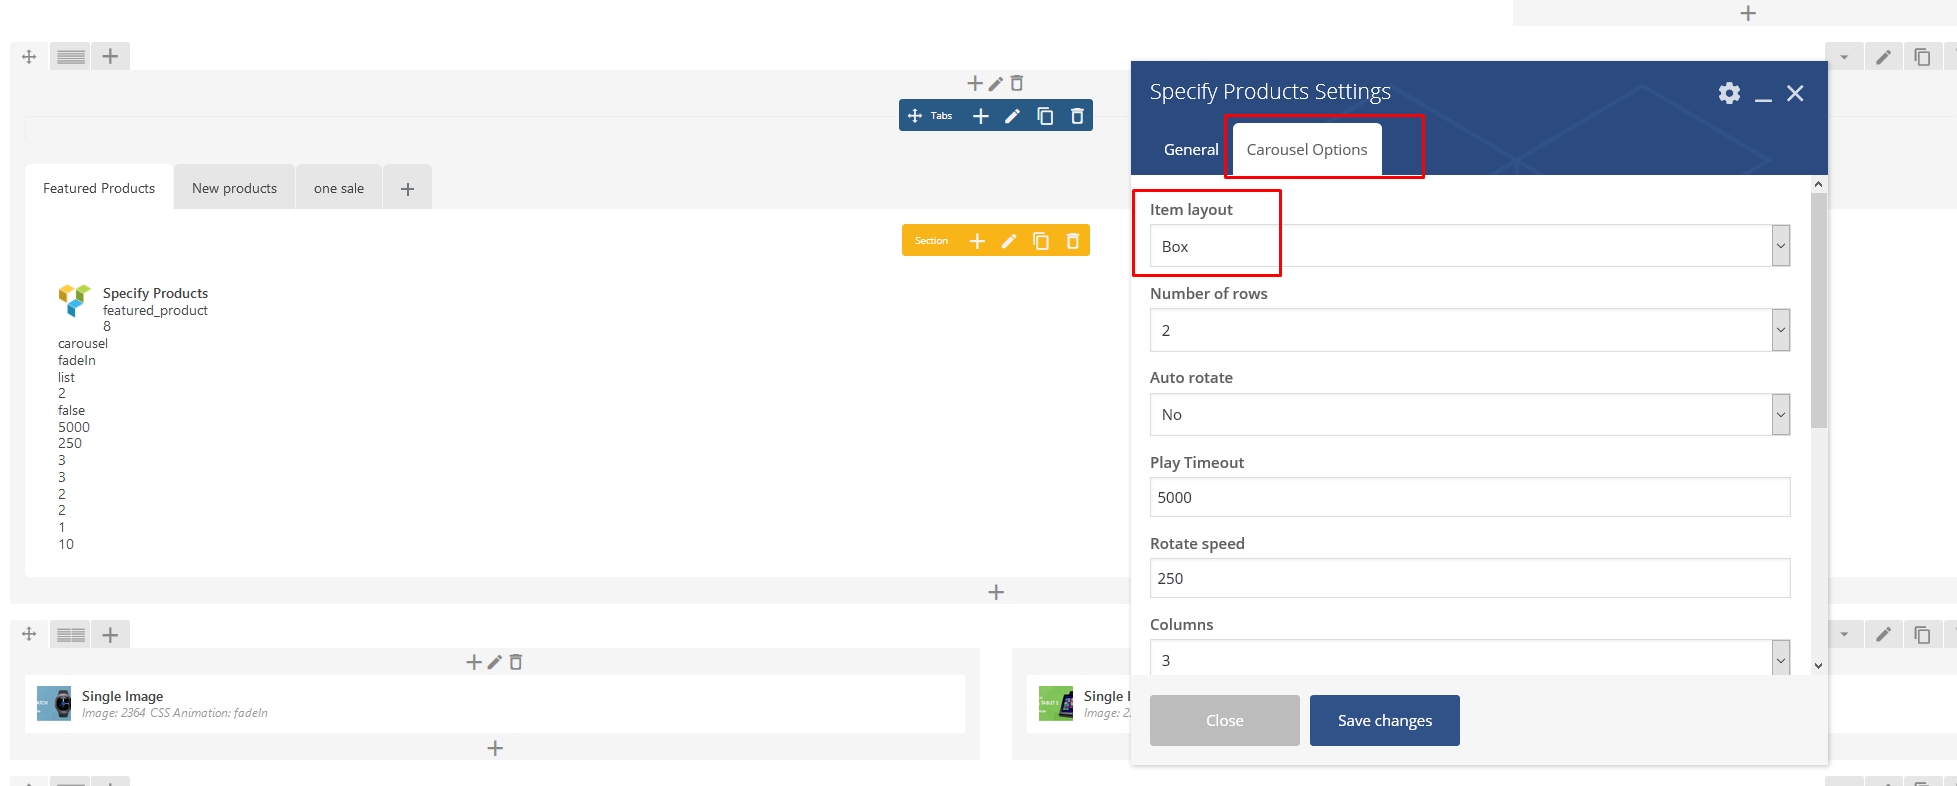
Task: Click the gear icon in settings header
Action: point(1729,93)
